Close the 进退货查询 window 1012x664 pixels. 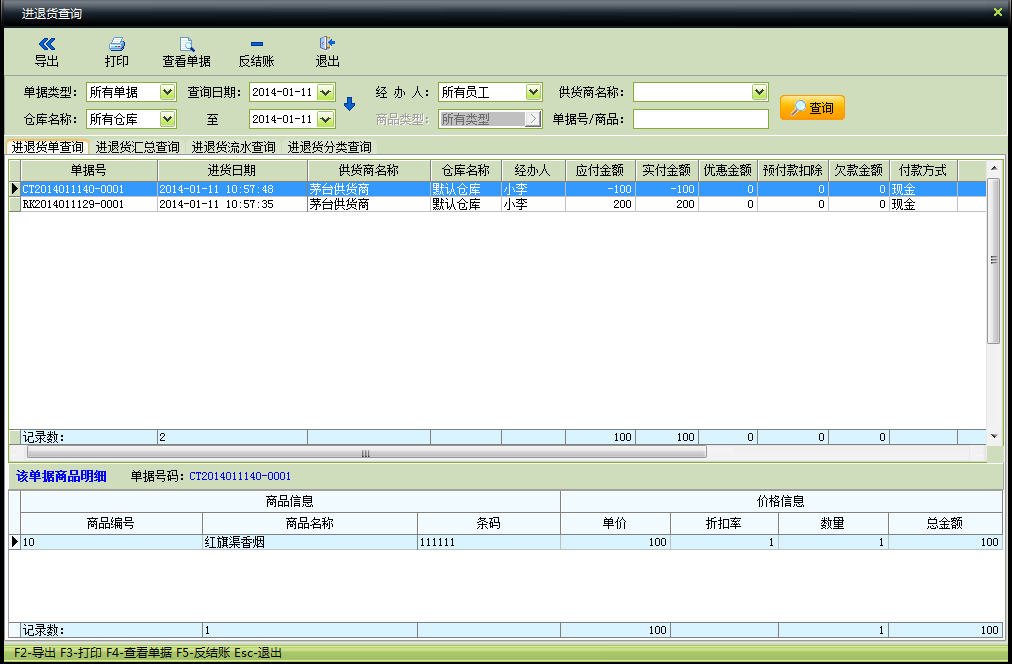pos(997,12)
